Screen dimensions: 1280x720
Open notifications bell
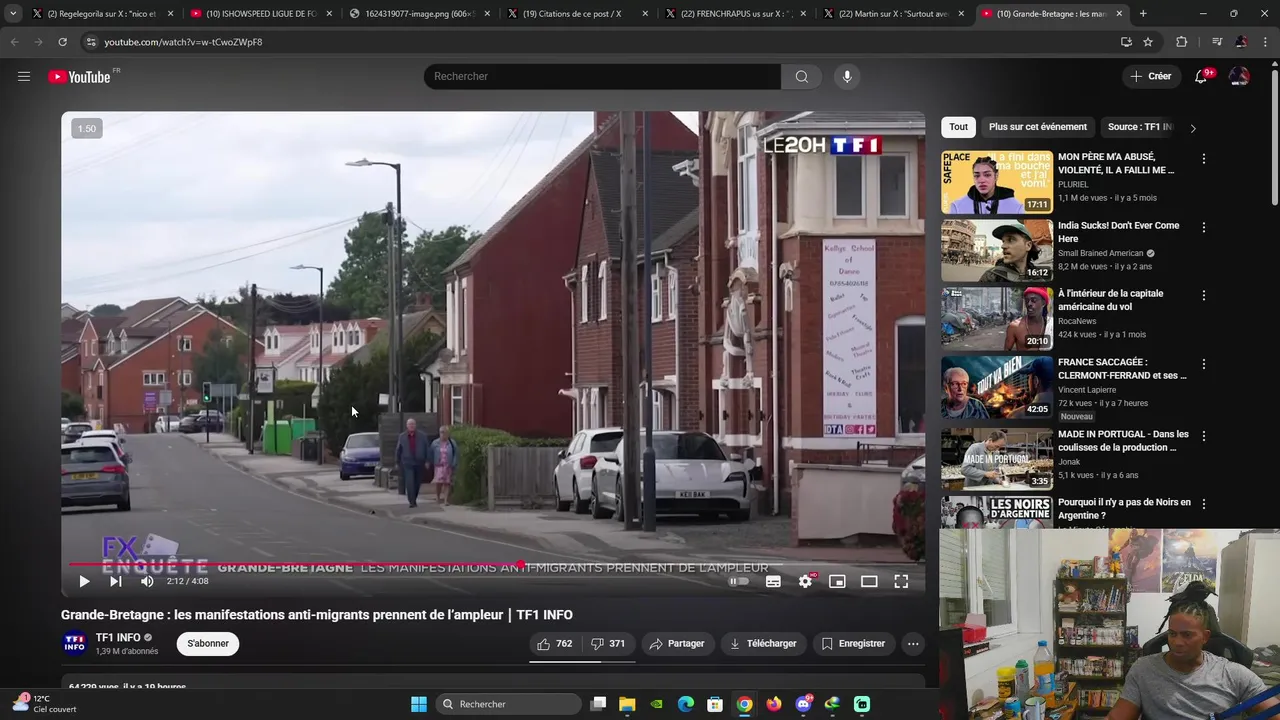pos(1202,76)
